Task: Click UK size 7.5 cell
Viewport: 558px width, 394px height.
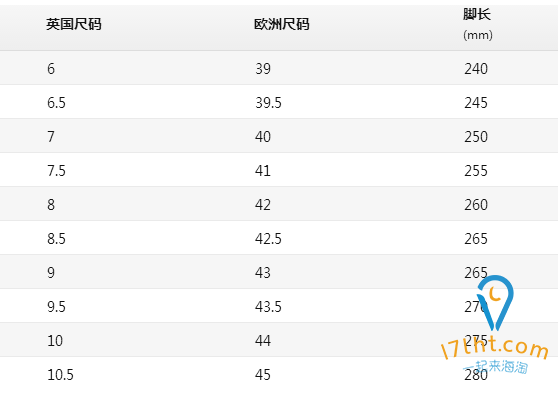Action: pyautogui.click(x=56, y=171)
